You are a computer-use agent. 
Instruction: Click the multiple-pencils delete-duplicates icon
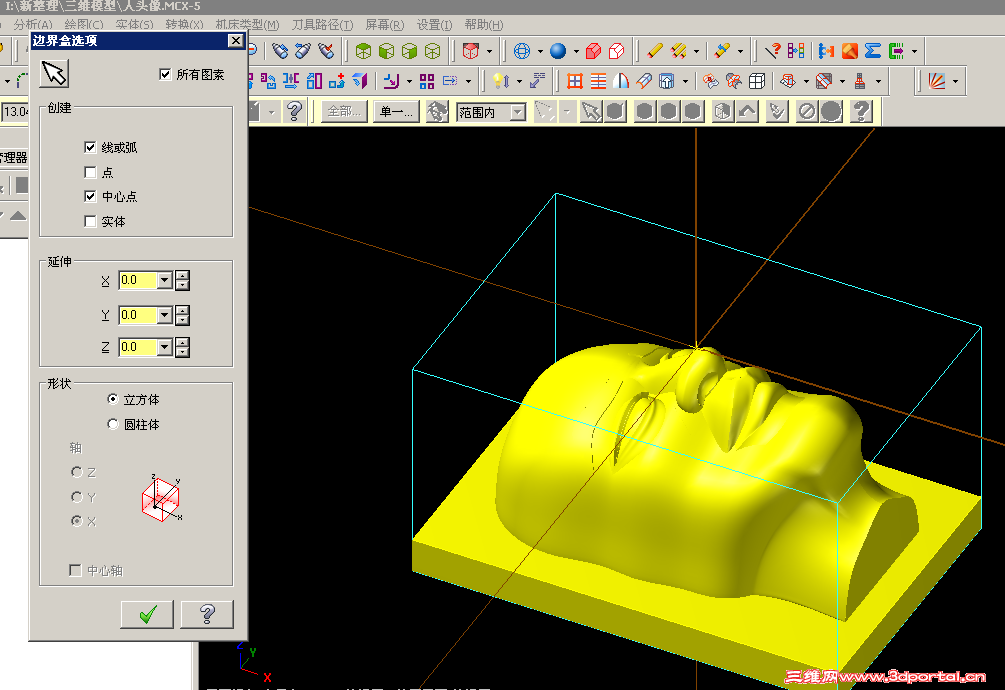click(x=679, y=51)
